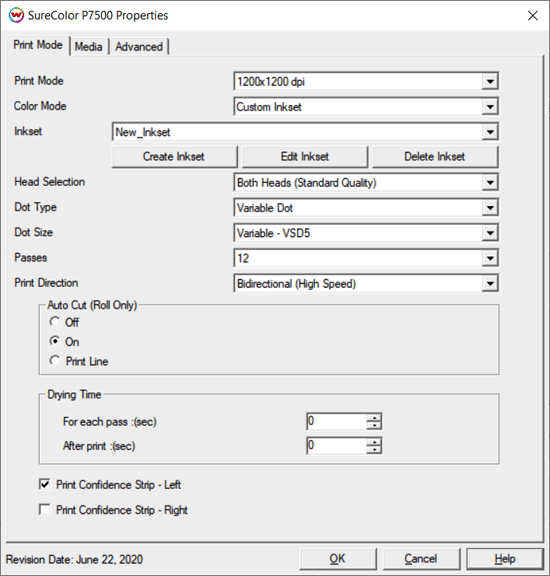Click the Auto Cut (Roll Only) group label
The width and height of the screenshot is (550, 576).
[92, 305]
